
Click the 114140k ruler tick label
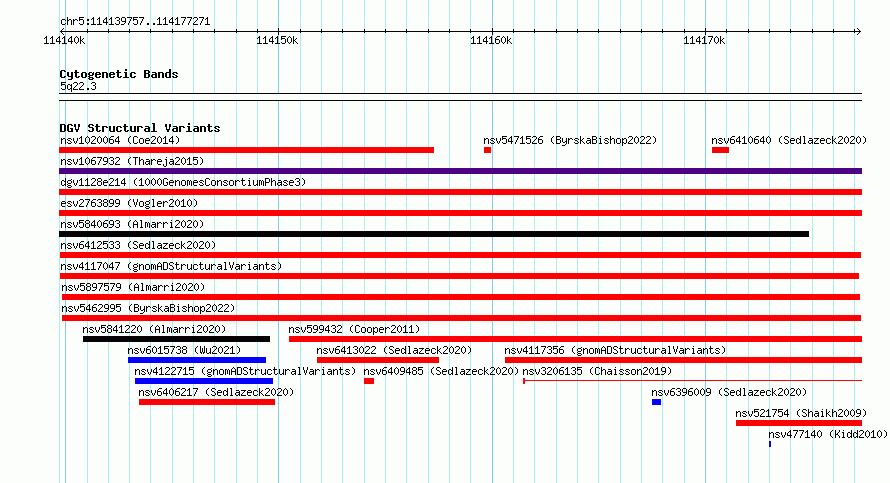pyautogui.click(x=64, y=40)
